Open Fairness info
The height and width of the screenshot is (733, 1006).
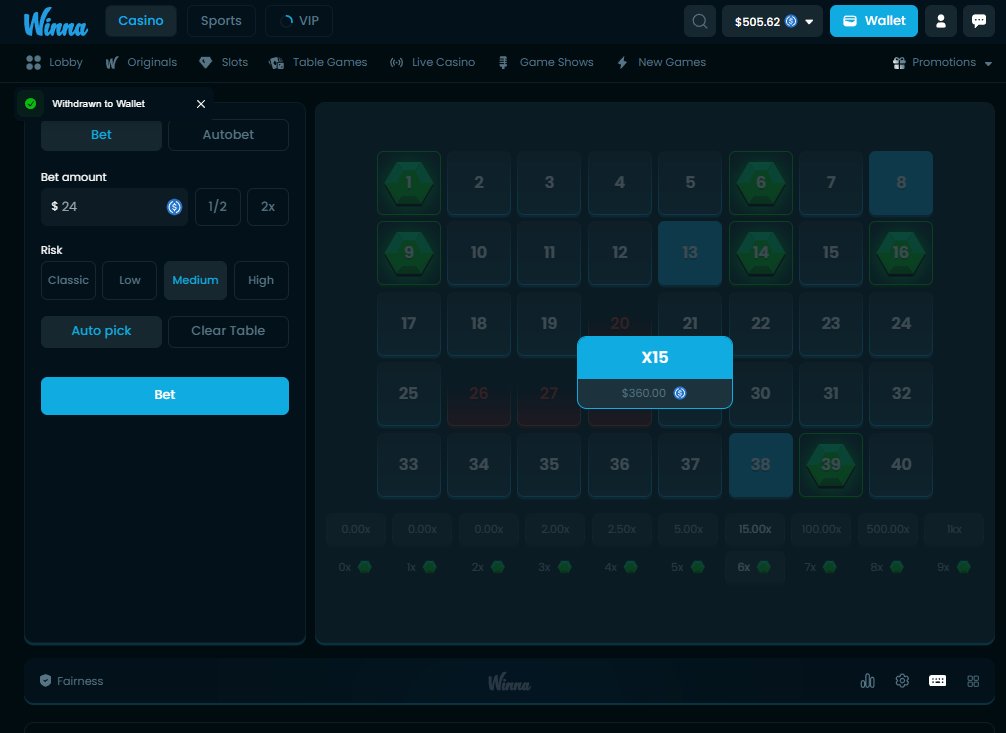[71, 681]
